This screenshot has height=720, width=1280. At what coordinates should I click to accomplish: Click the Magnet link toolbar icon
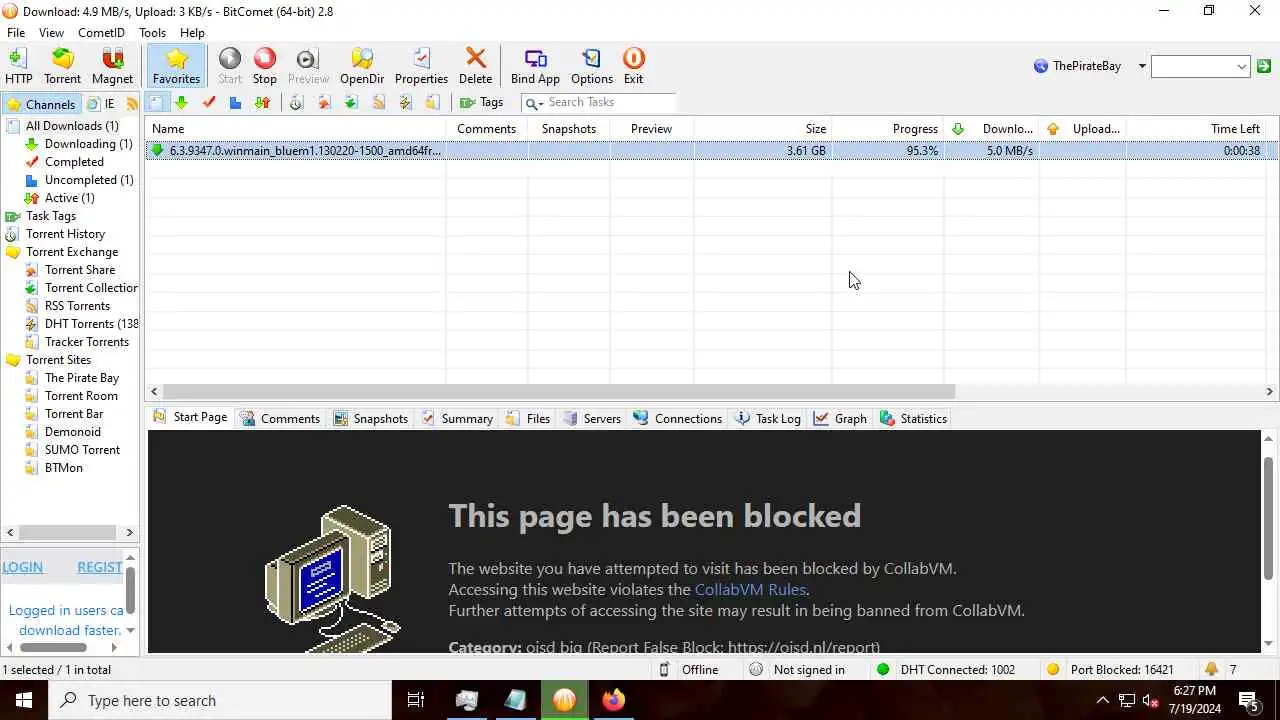112,66
